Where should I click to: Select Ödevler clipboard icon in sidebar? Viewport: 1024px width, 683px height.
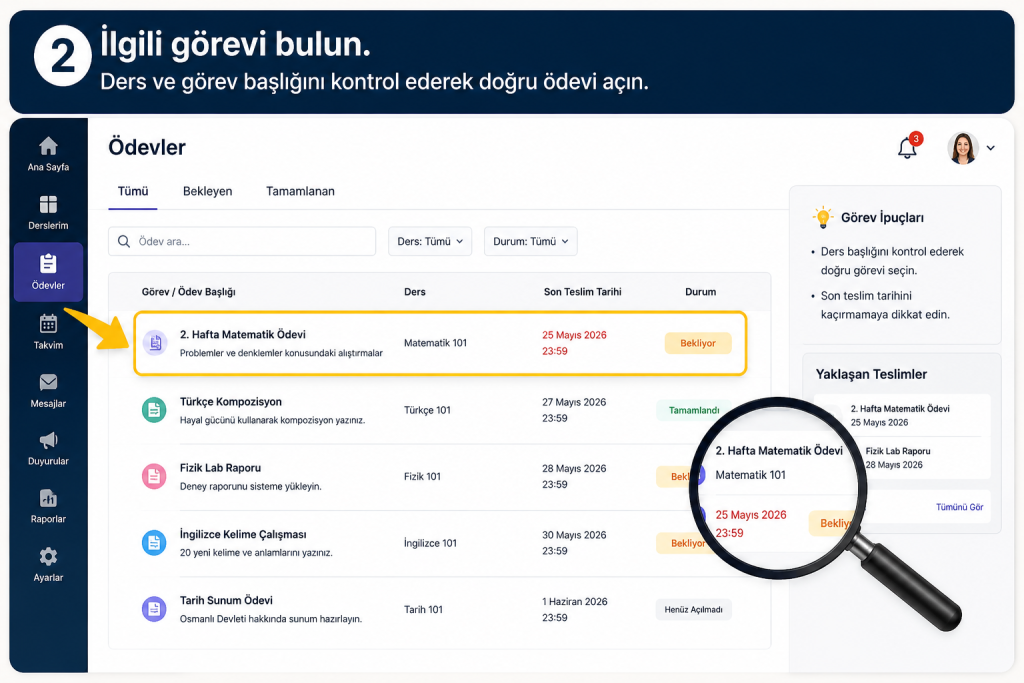pyautogui.click(x=48, y=264)
